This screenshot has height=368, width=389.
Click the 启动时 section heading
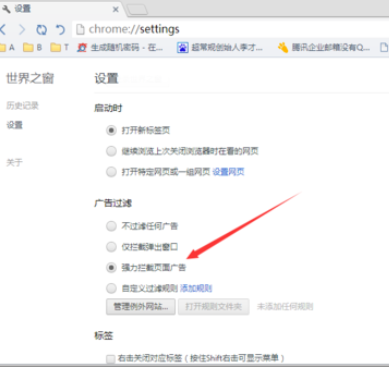click(108, 108)
